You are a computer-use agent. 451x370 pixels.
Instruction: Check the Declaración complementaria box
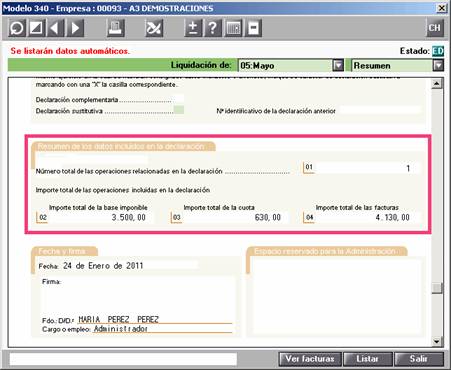179,99
